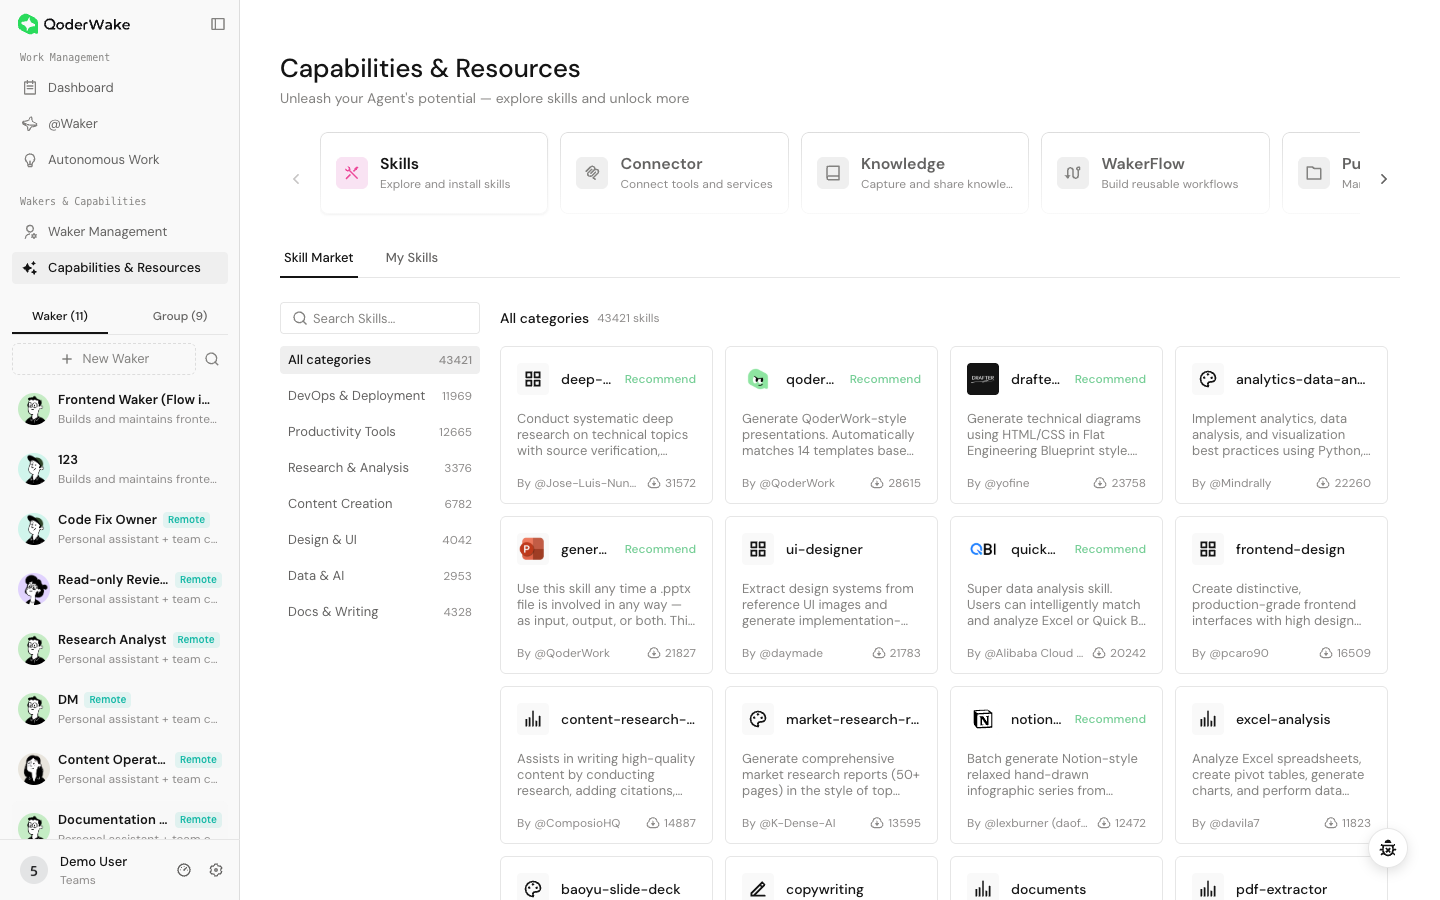This screenshot has width=1440, height=900.
Task: Click frontend-design skill grid icon
Action: click(x=1208, y=549)
